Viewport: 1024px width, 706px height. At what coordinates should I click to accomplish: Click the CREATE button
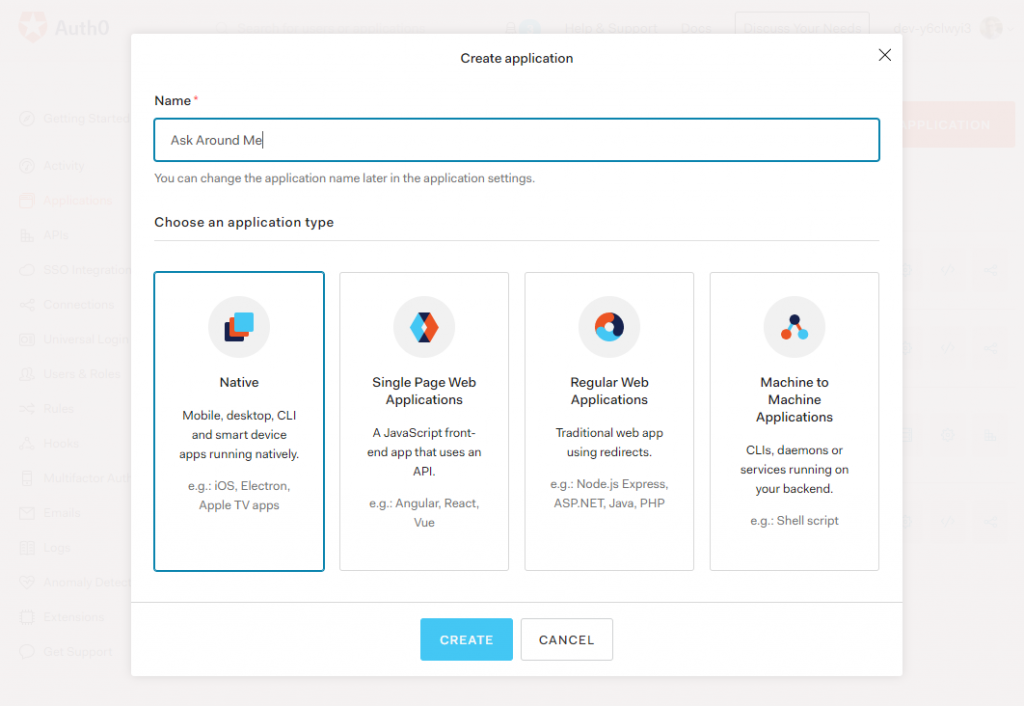[x=466, y=639]
